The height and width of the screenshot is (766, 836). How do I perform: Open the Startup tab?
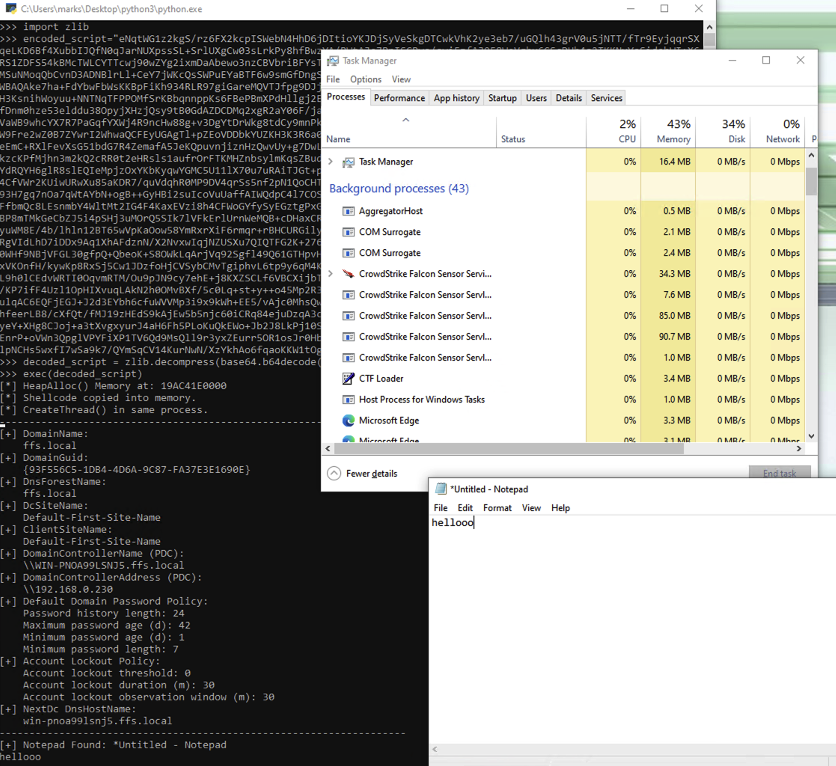pyautogui.click(x=502, y=98)
